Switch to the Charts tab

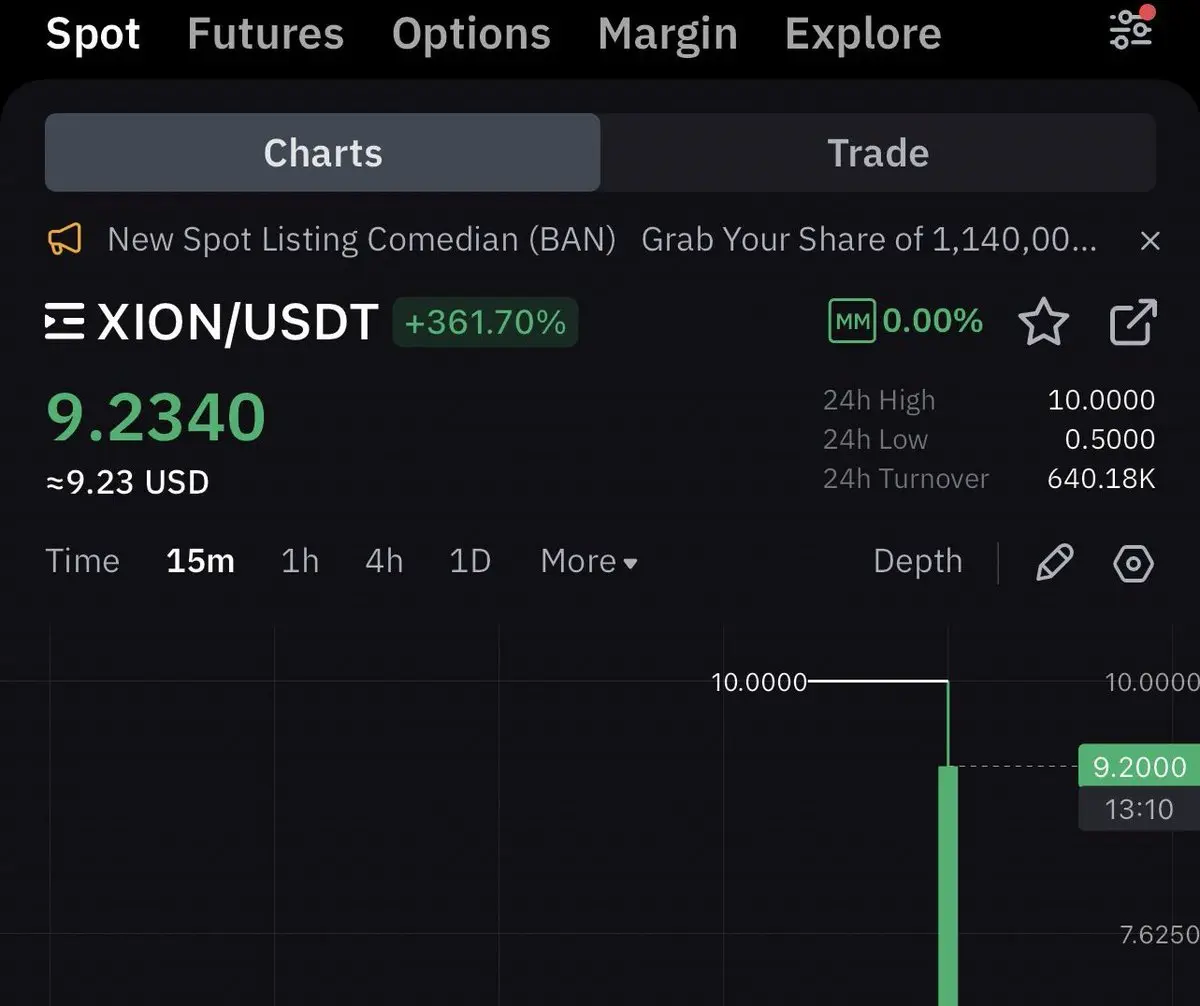pyautogui.click(x=323, y=153)
